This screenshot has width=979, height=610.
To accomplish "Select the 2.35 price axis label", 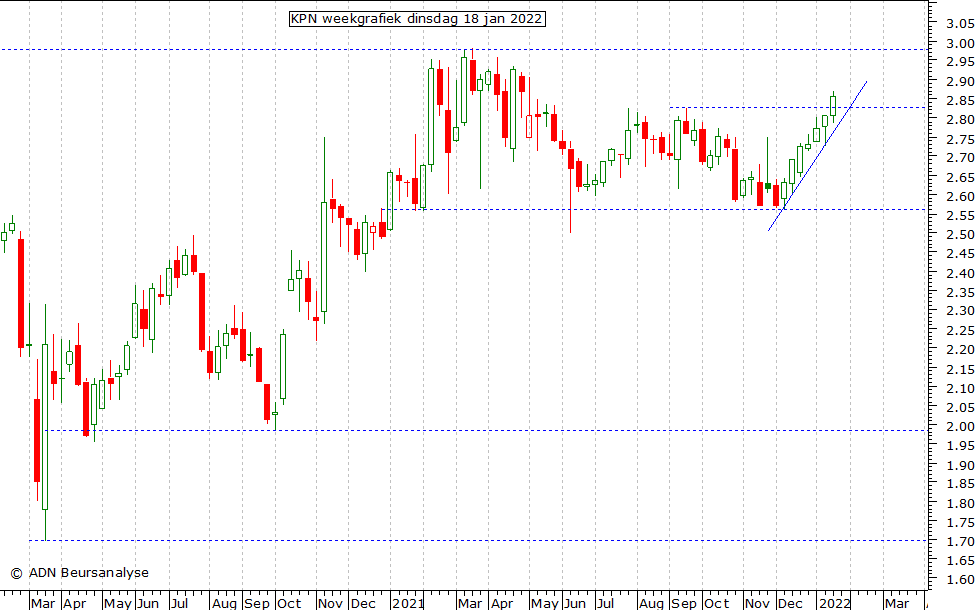I will [x=960, y=292].
